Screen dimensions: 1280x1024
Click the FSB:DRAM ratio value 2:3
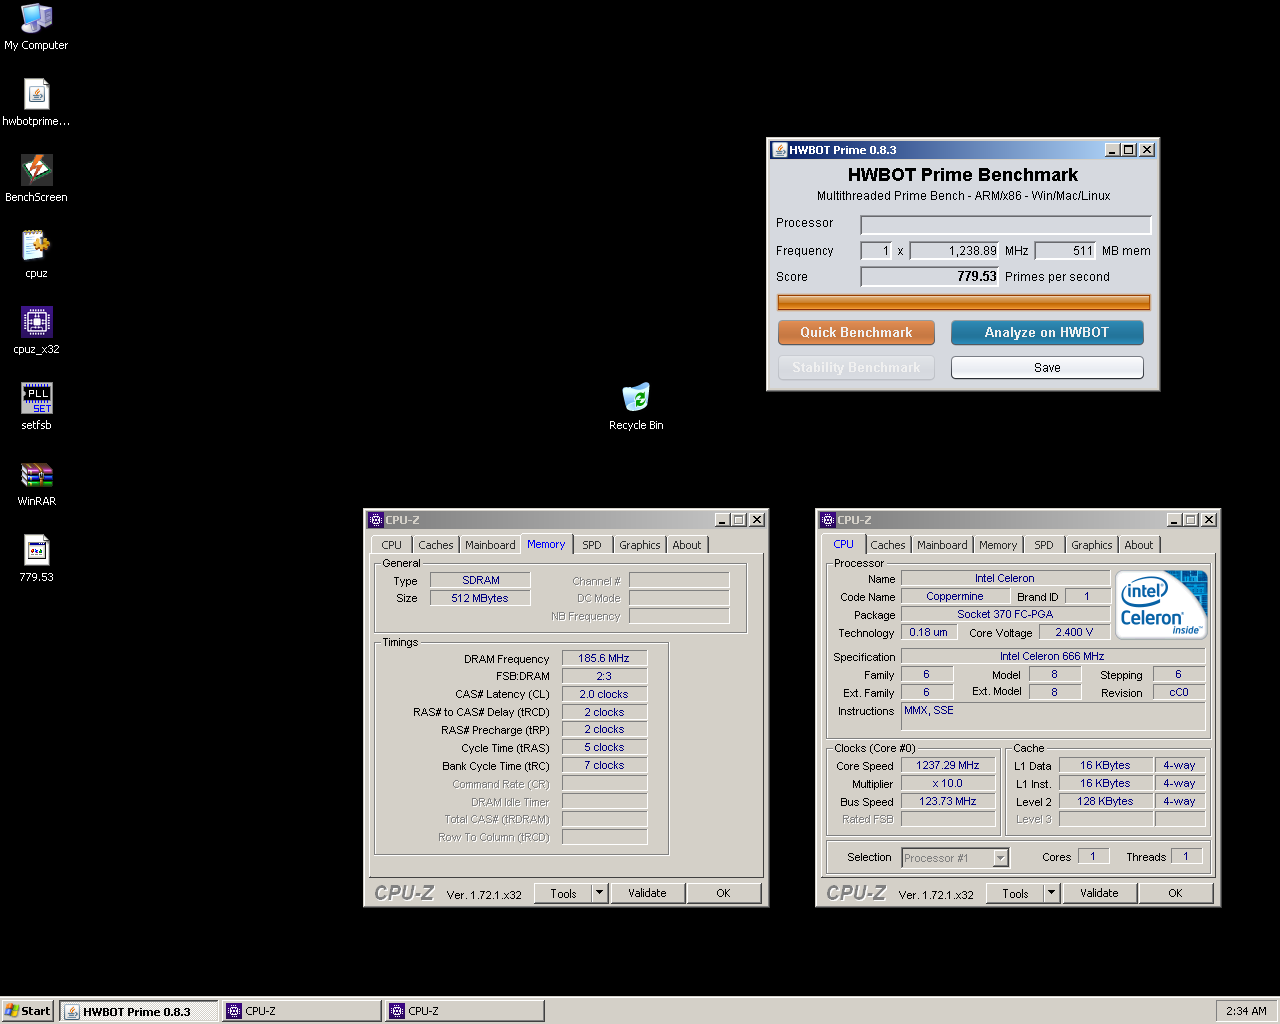[604, 676]
